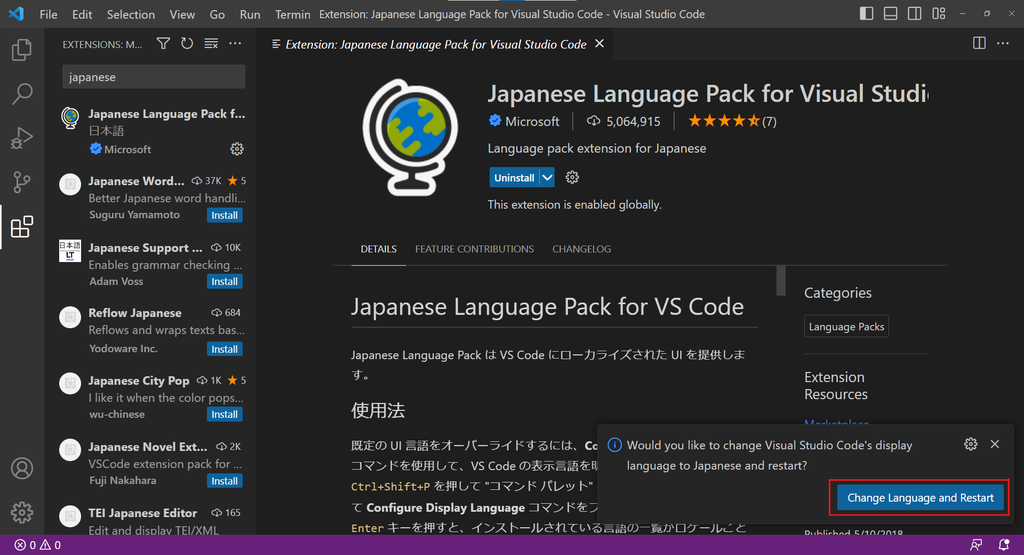The width and height of the screenshot is (1024, 555).
Task: Toggle the secondary side bar layout icon
Action: [x=914, y=14]
